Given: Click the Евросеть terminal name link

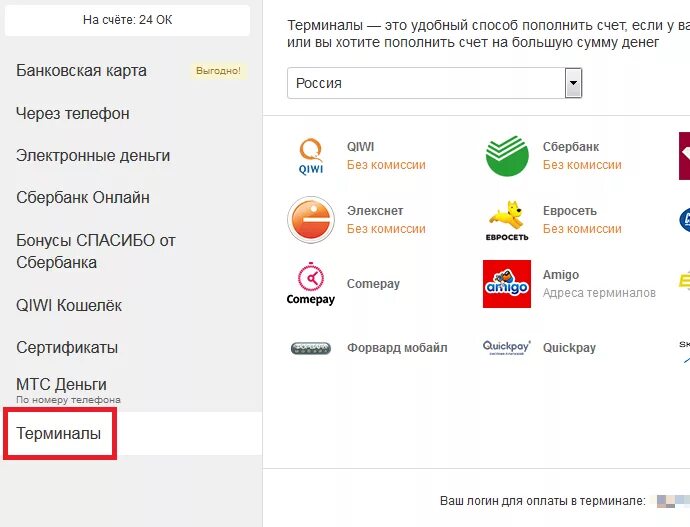Looking at the screenshot, I should tap(570, 211).
